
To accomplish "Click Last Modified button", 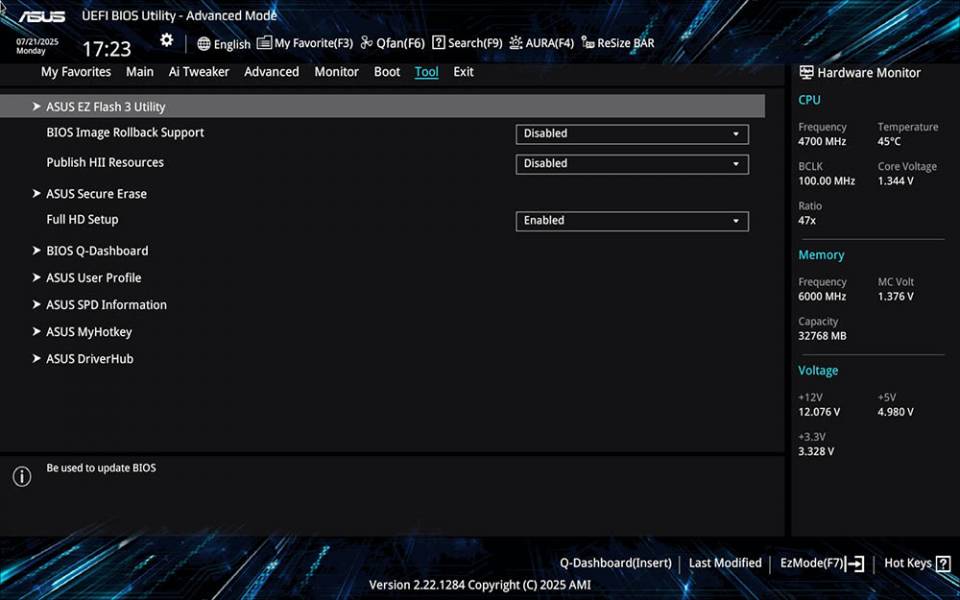I will tap(725, 564).
